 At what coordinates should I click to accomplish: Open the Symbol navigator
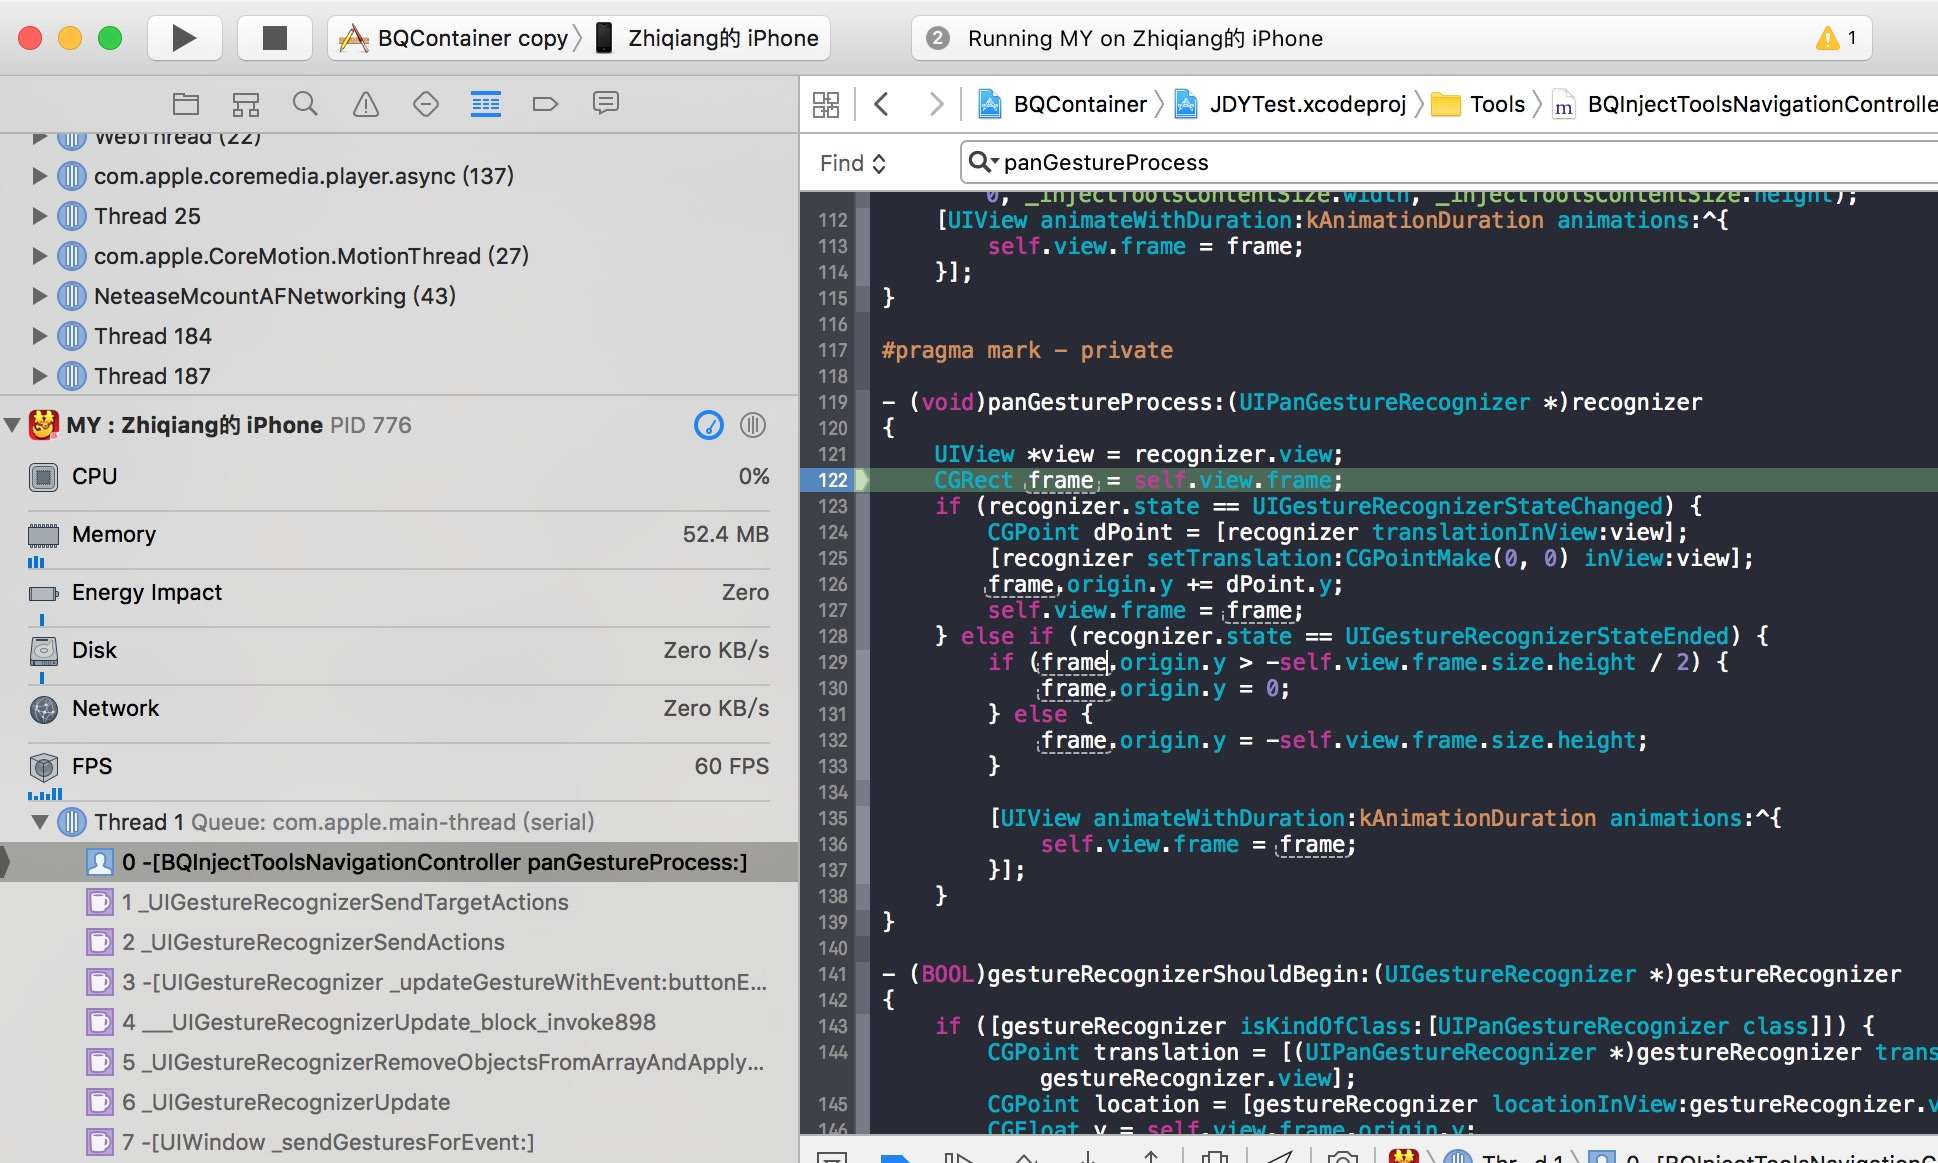246,103
